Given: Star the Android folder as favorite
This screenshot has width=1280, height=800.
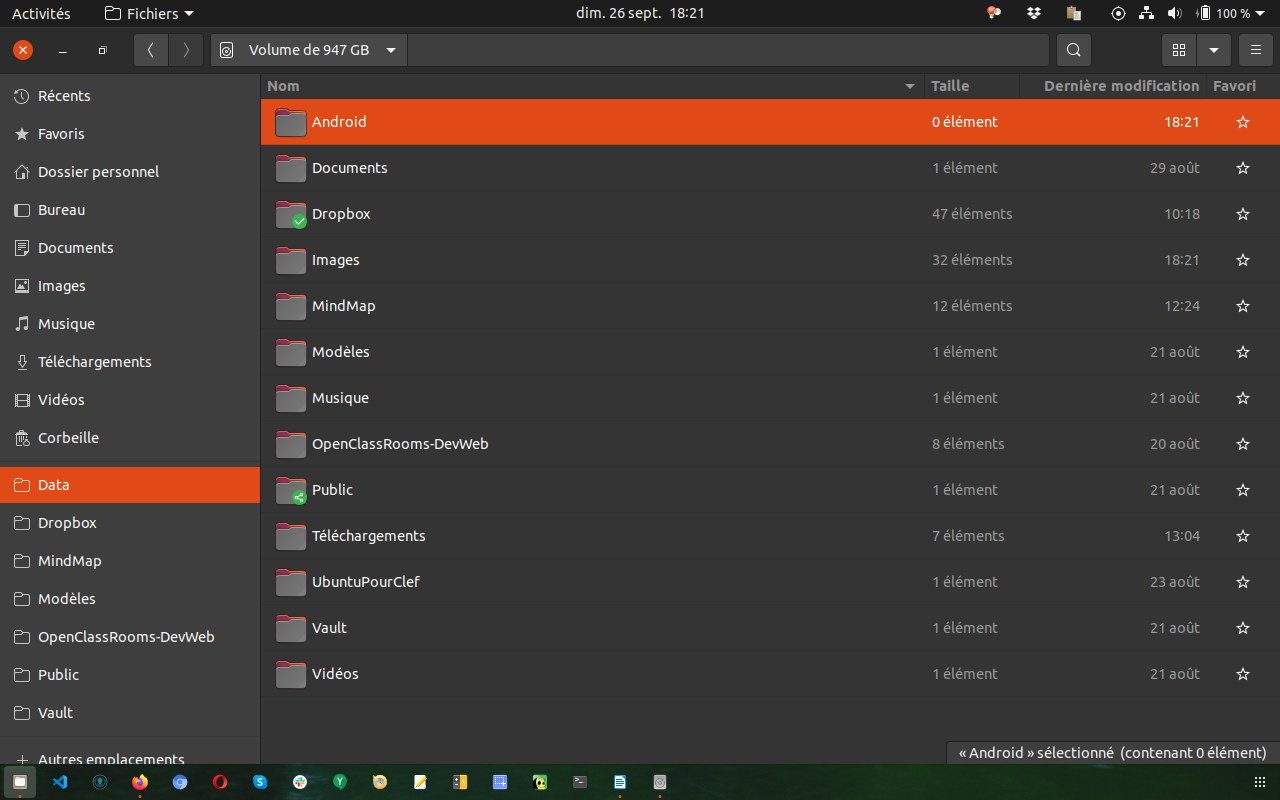Looking at the screenshot, I should click(x=1243, y=122).
